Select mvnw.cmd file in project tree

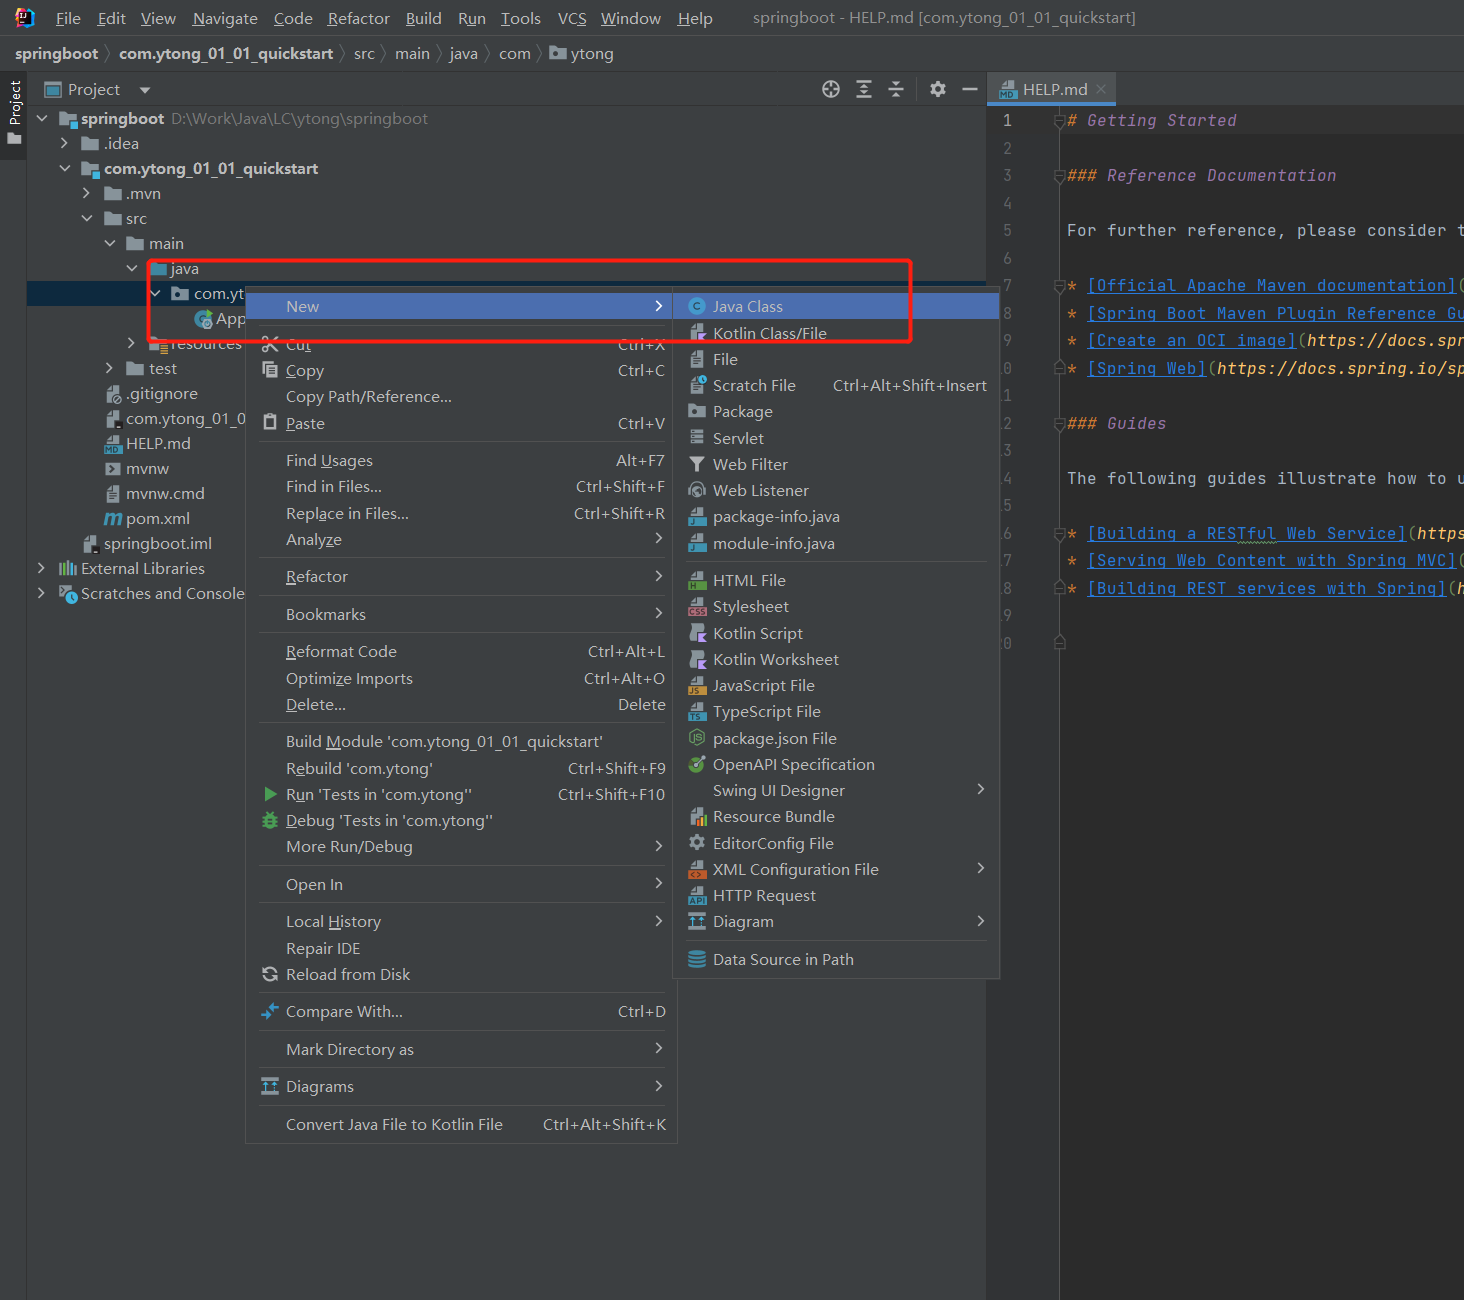click(x=155, y=493)
